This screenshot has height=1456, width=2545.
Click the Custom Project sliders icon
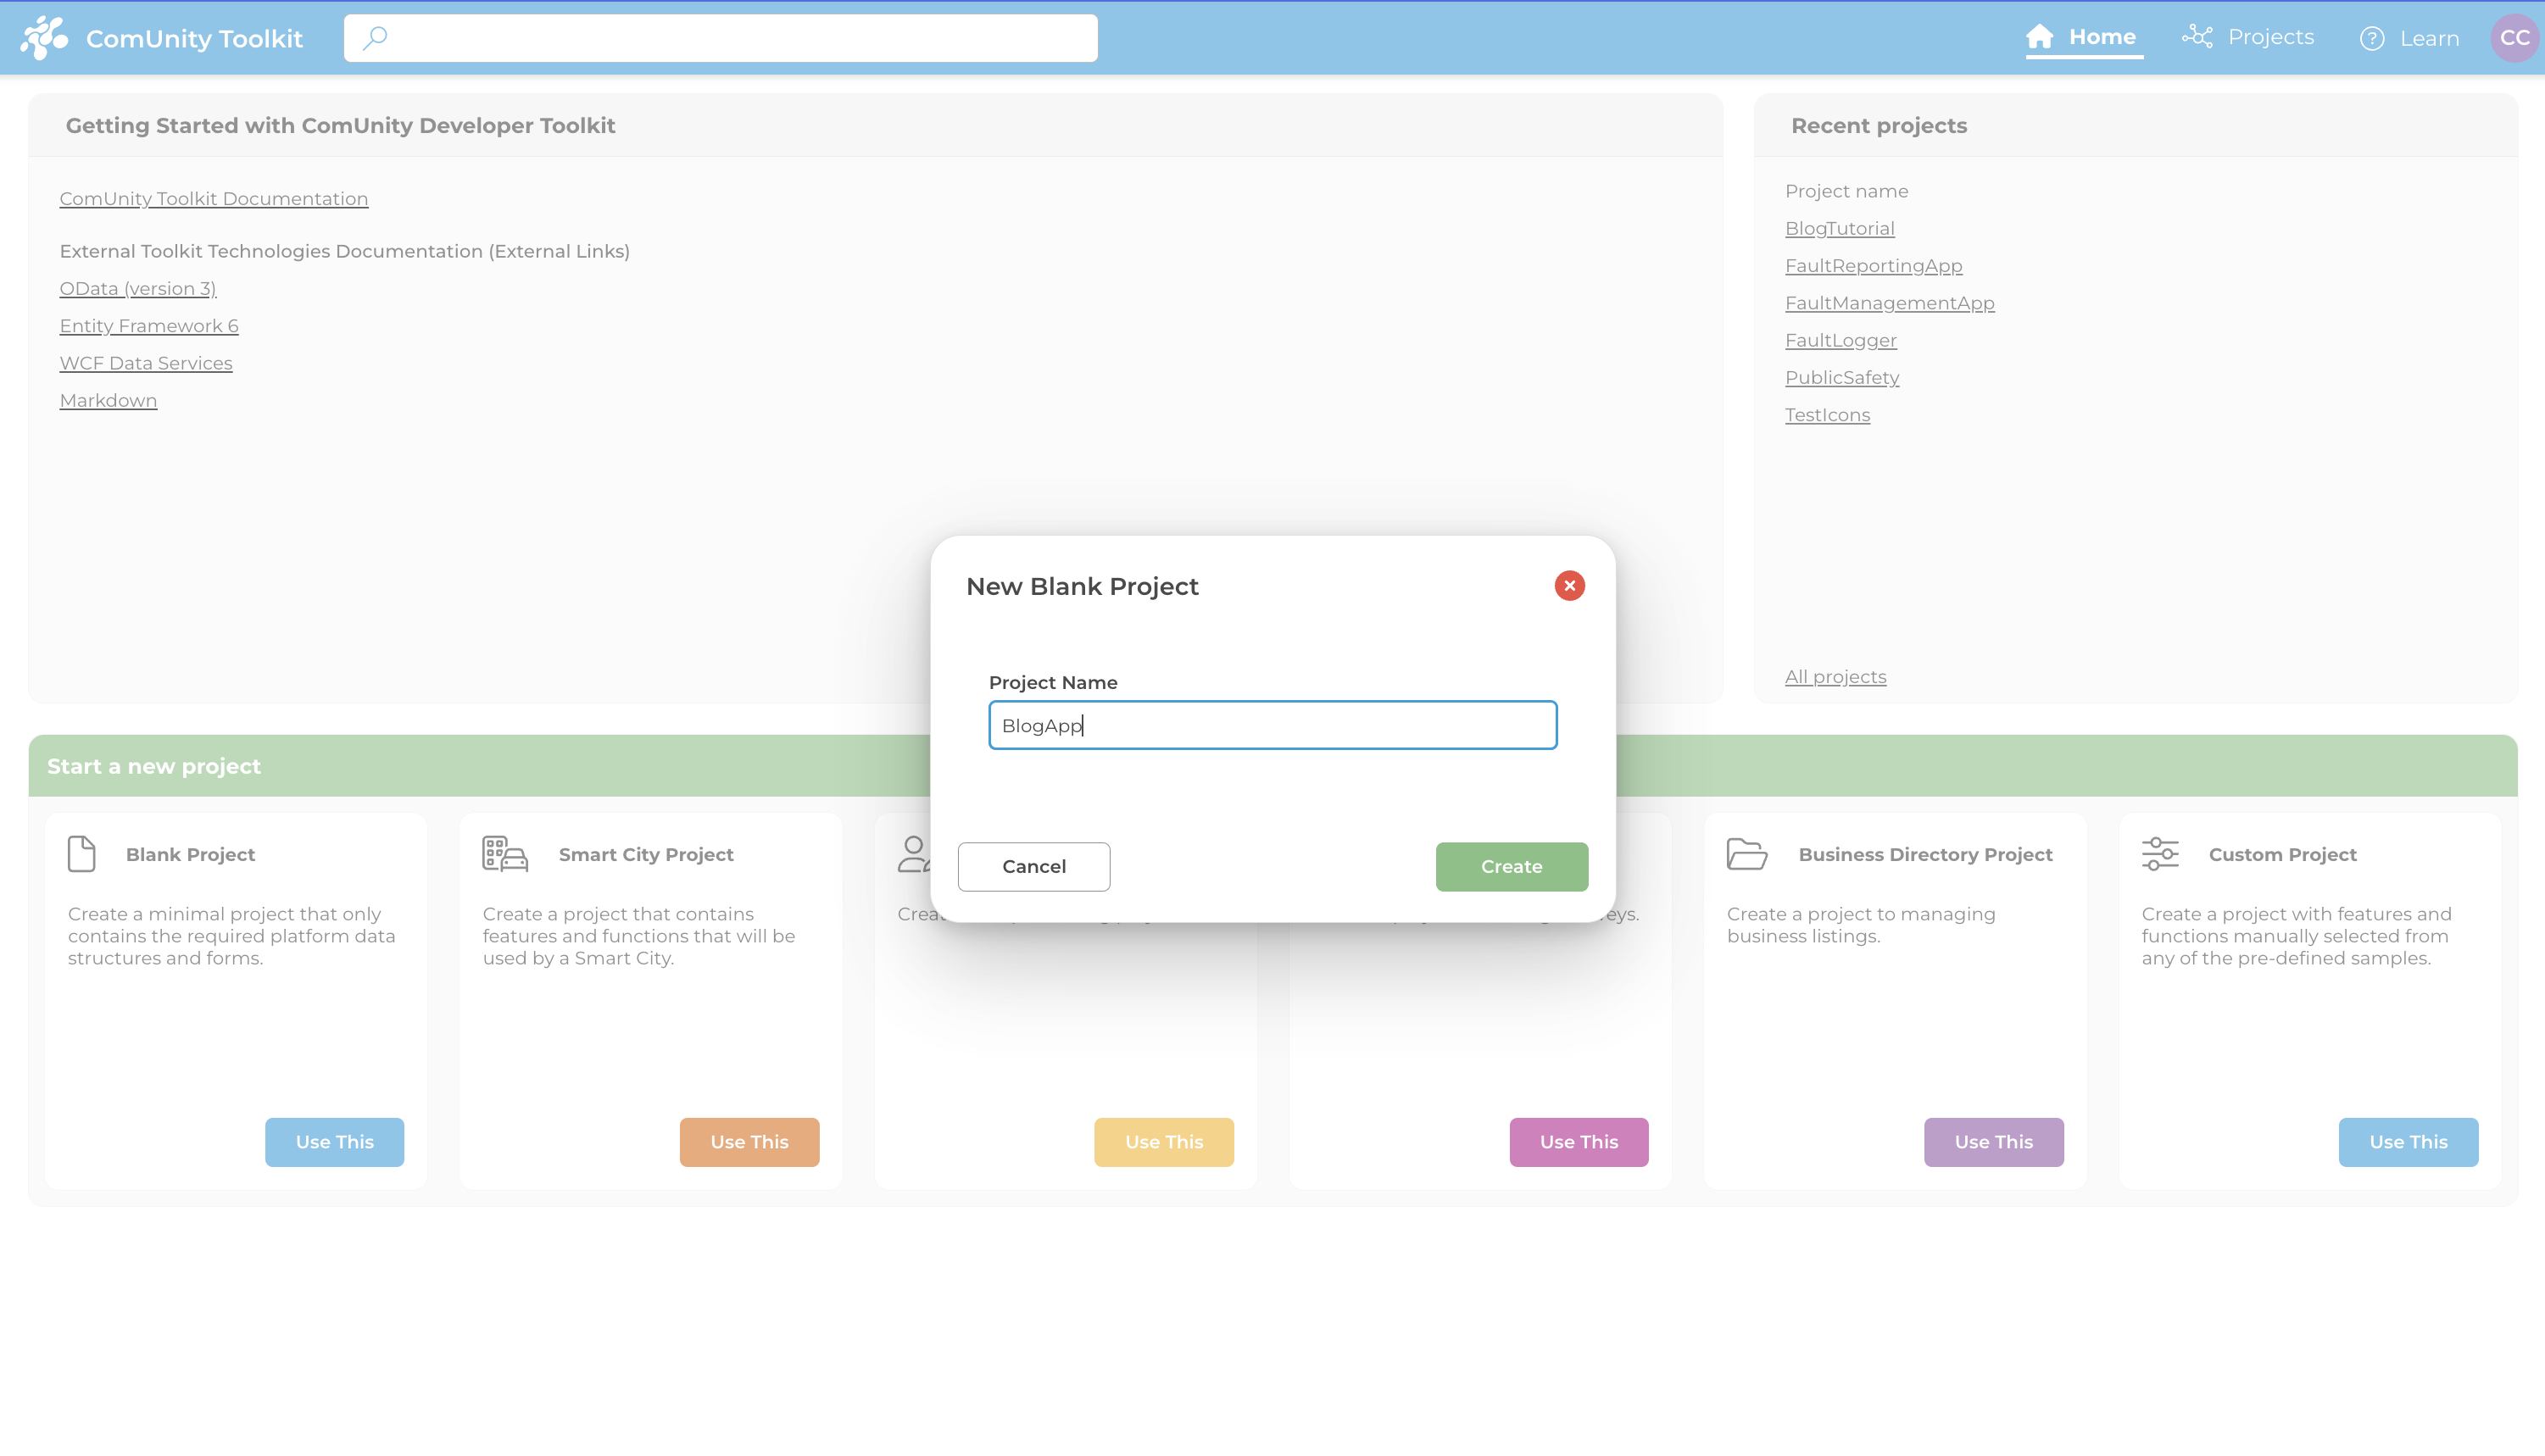pos(2160,854)
